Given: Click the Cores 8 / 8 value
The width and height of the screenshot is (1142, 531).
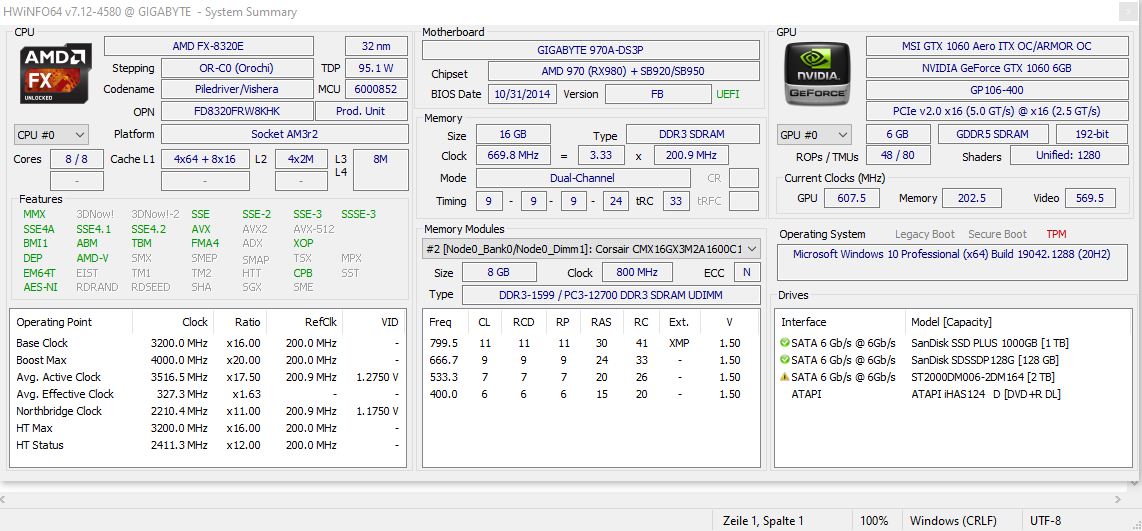Looking at the screenshot, I should pyautogui.click(x=78, y=159).
